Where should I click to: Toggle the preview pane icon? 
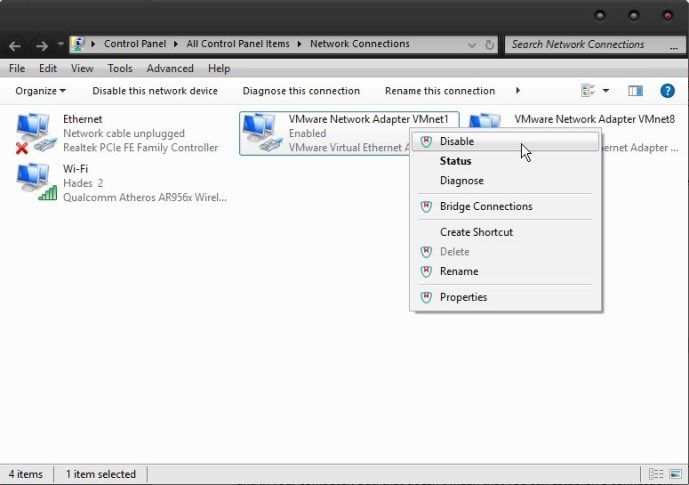click(x=635, y=91)
